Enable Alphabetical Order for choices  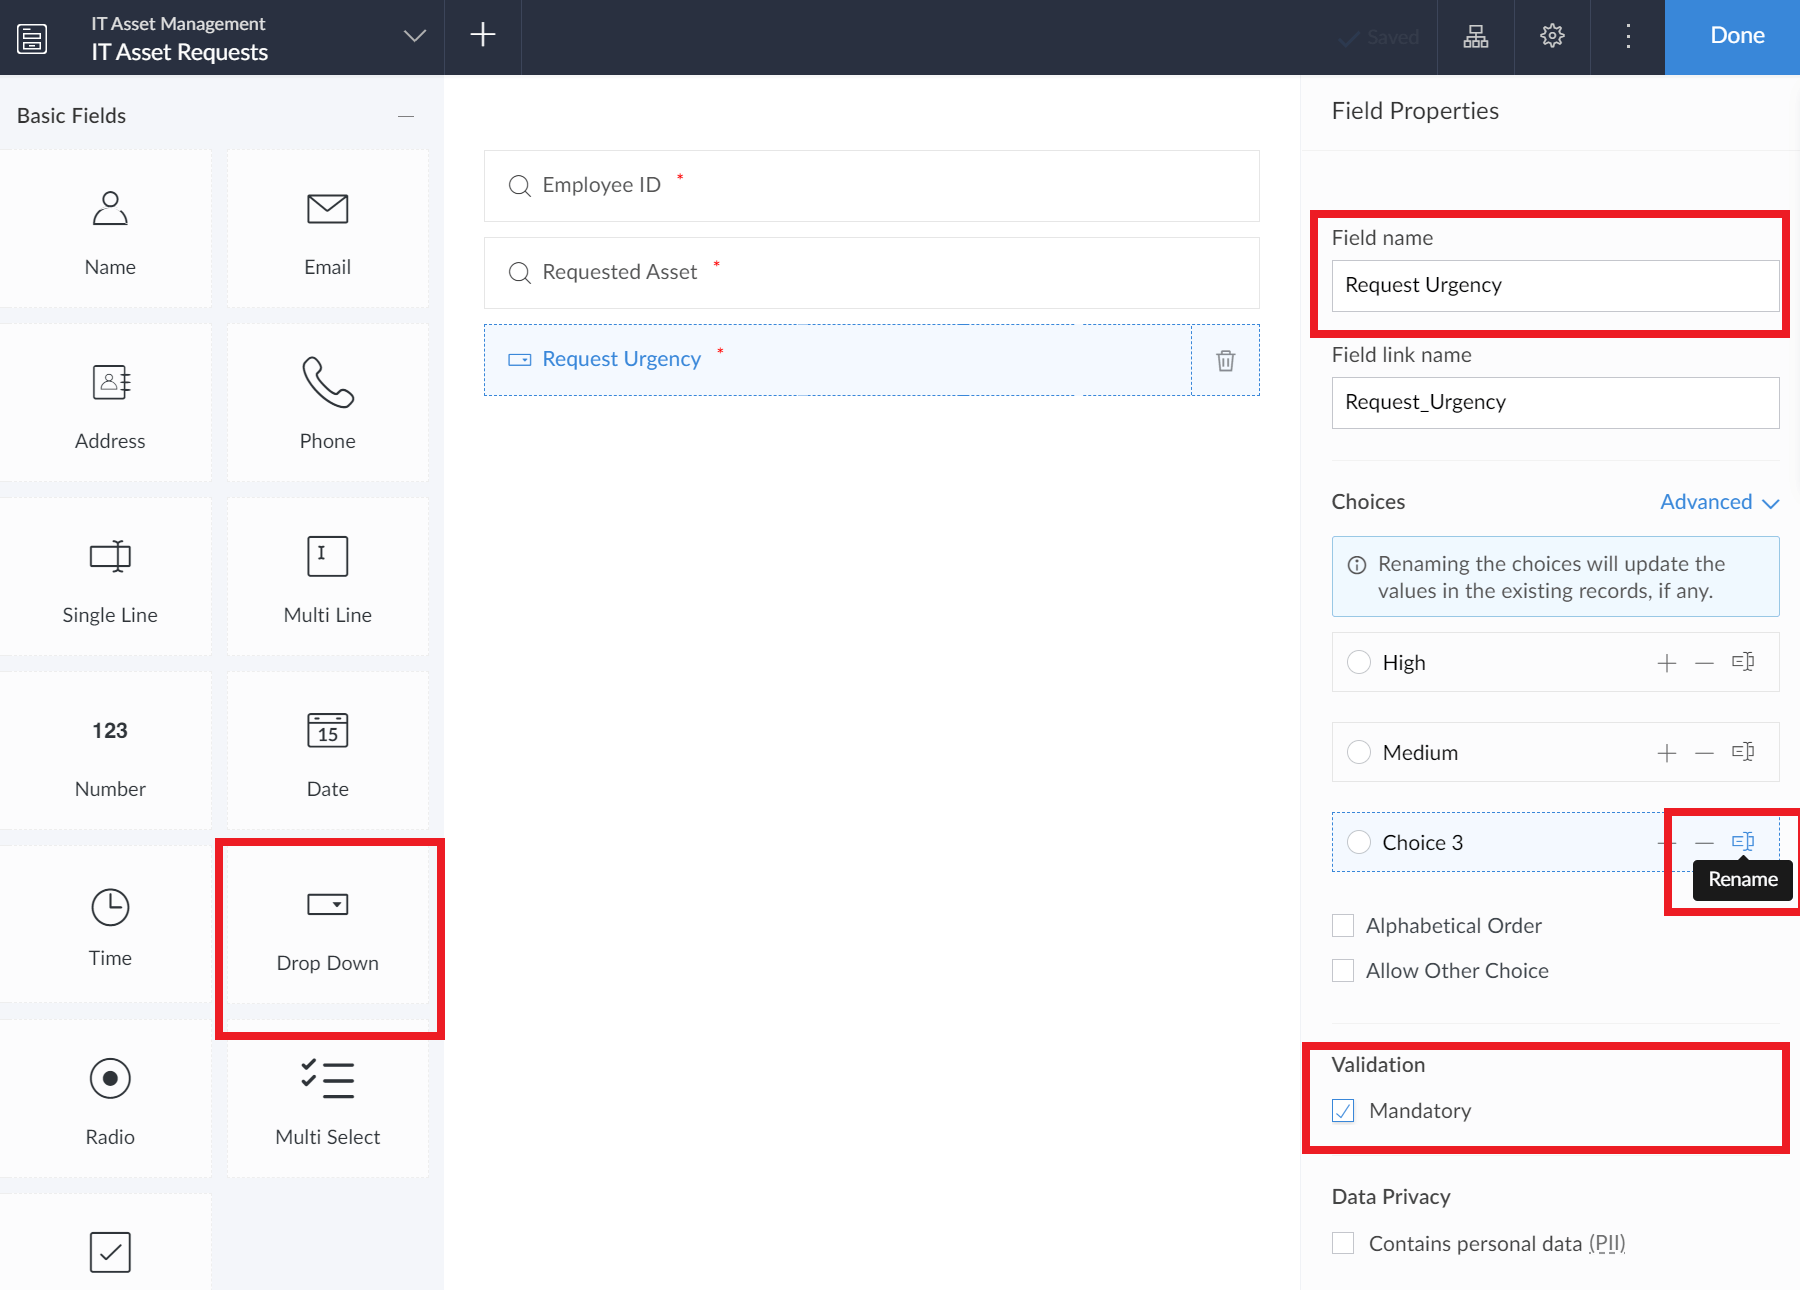point(1343,925)
